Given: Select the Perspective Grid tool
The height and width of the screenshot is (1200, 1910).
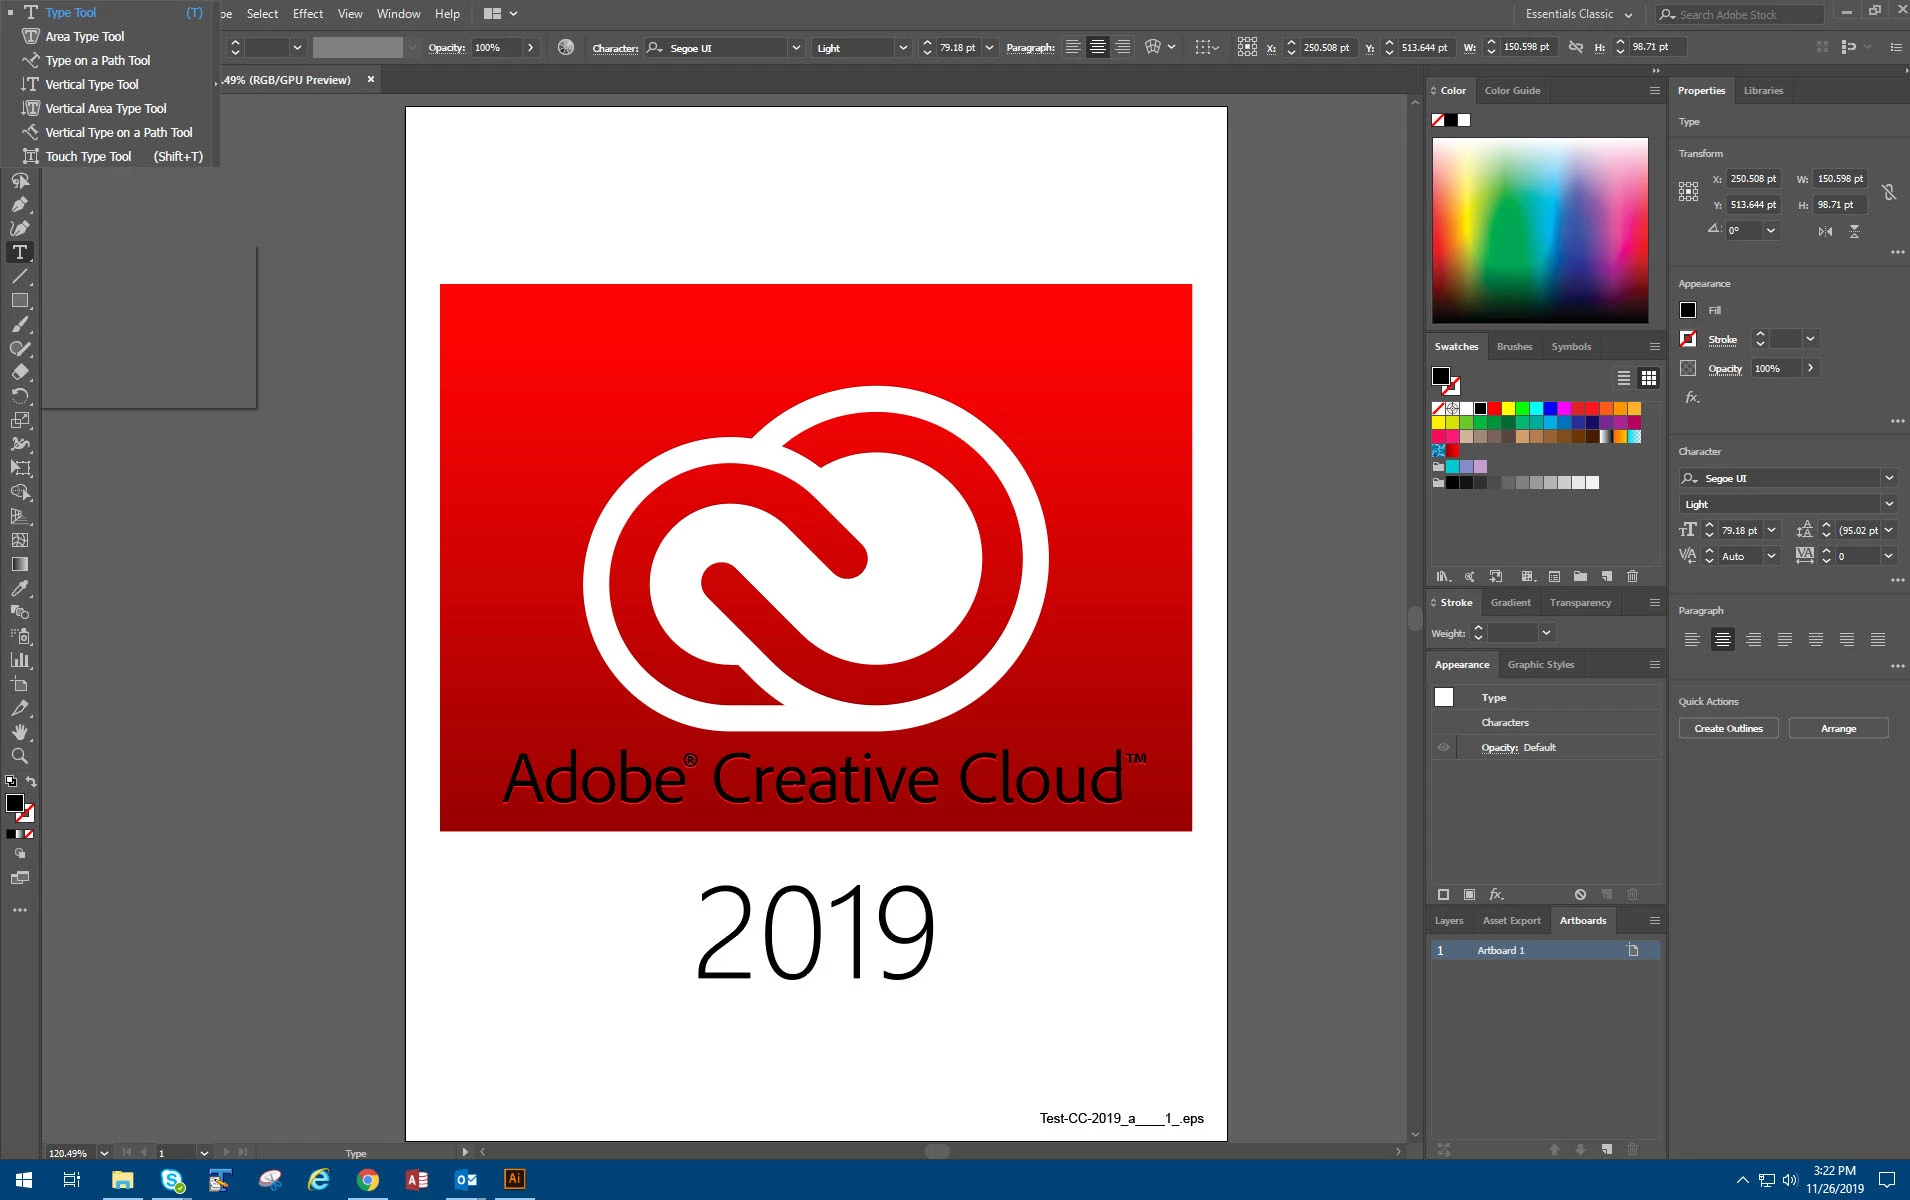Looking at the screenshot, I should pos(20,517).
